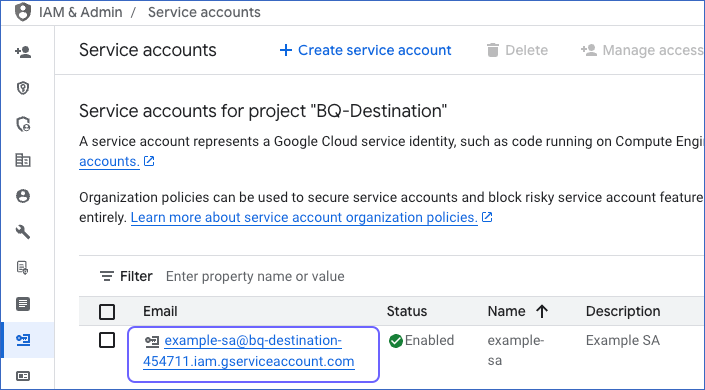Click the Example SA description cell
705x390 pixels.
point(623,341)
